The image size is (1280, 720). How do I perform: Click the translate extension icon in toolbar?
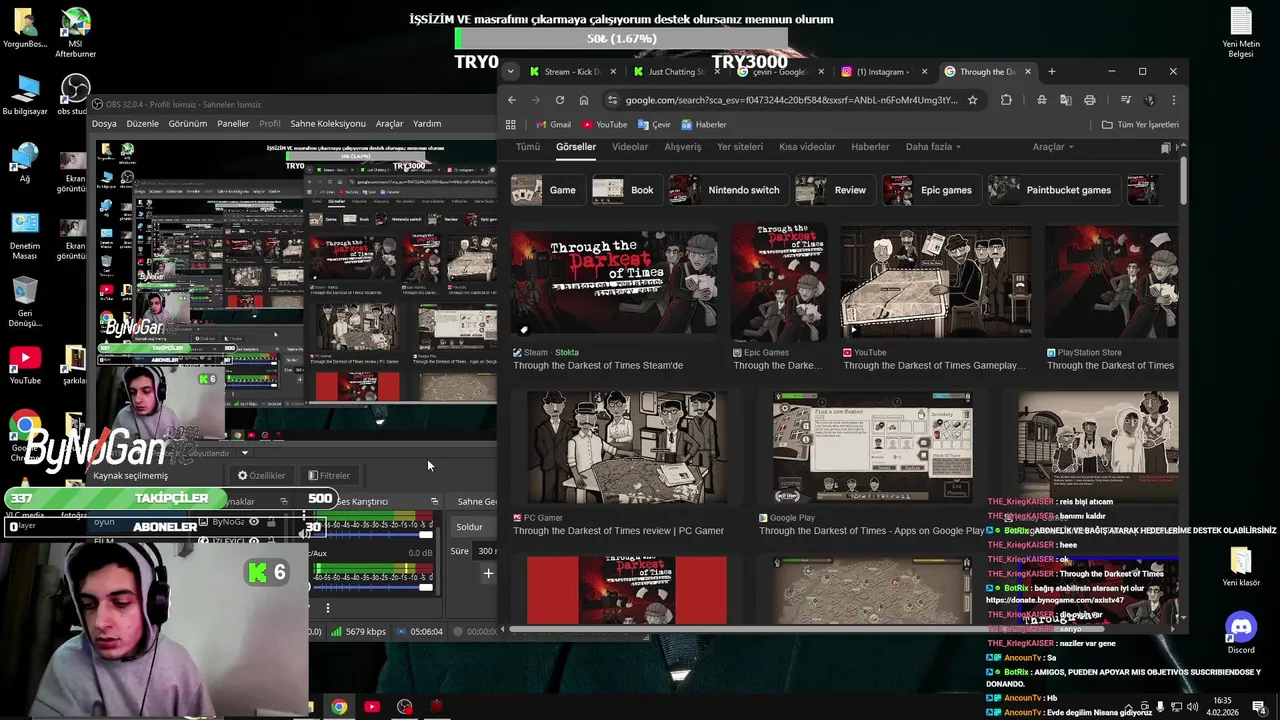coord(1066,100)
